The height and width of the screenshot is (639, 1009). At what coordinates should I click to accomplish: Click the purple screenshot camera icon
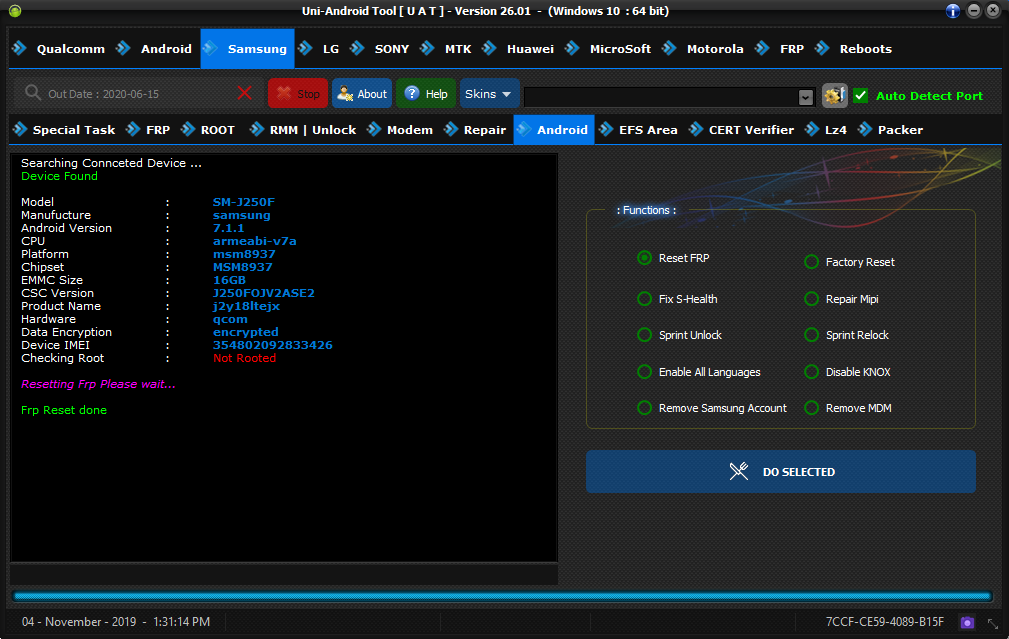pos(967,622)
